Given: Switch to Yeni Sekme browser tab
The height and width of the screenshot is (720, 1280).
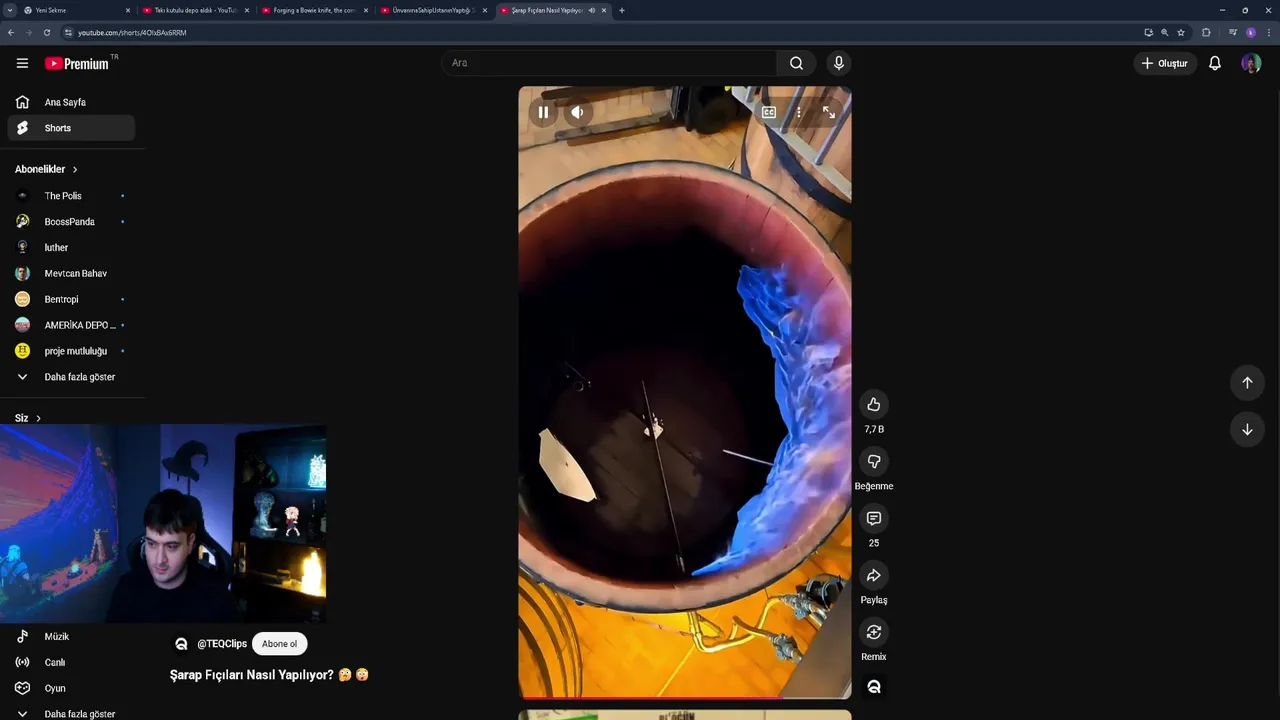Looking at the screenshot, I should tap(76, 10).
